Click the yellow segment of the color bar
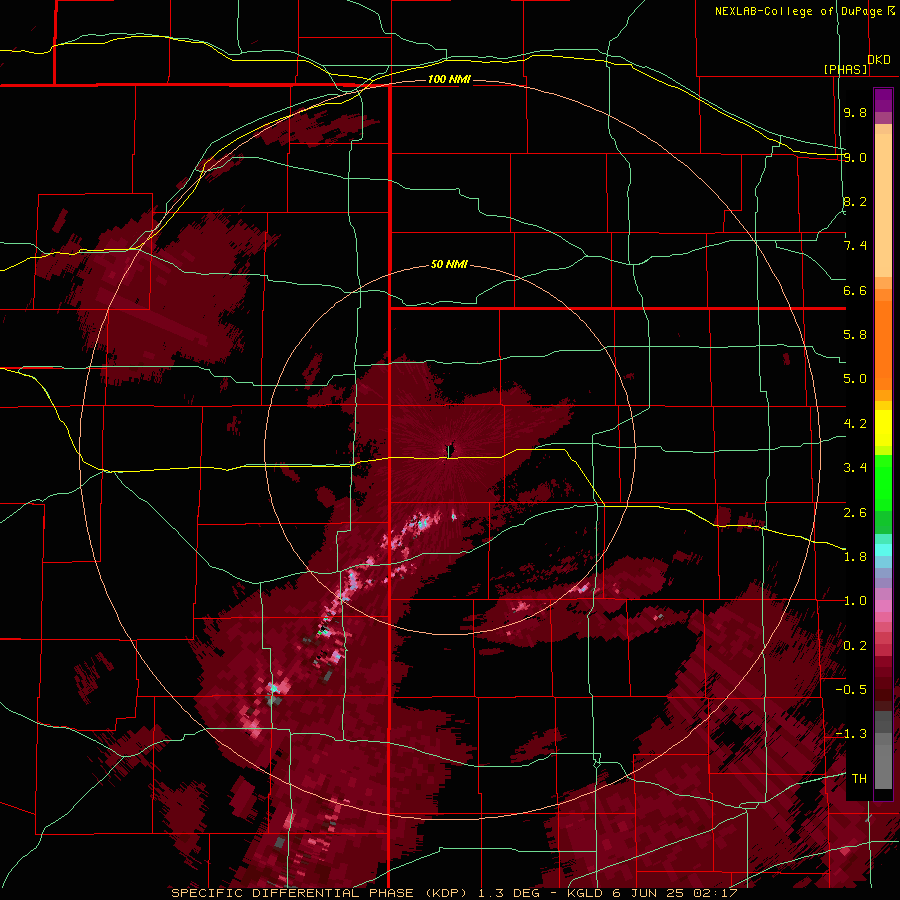 (883, 428)
